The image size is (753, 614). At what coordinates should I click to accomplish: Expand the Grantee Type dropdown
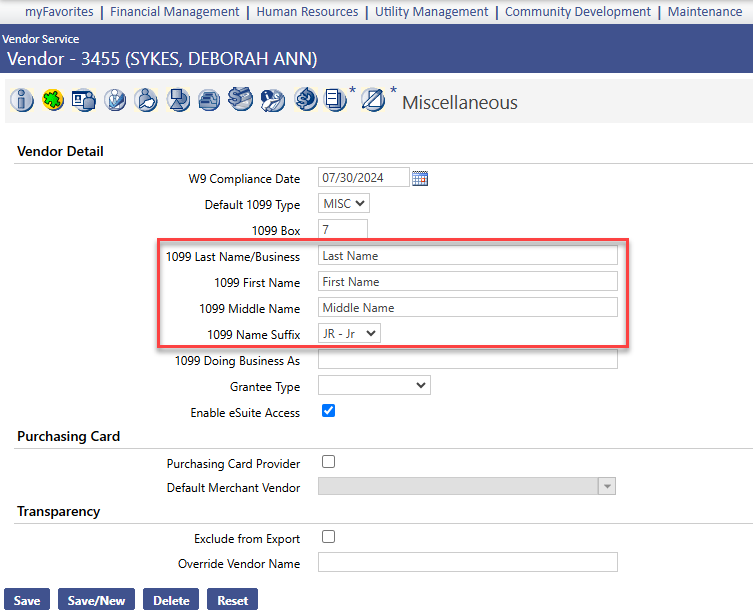pos(374,385)
